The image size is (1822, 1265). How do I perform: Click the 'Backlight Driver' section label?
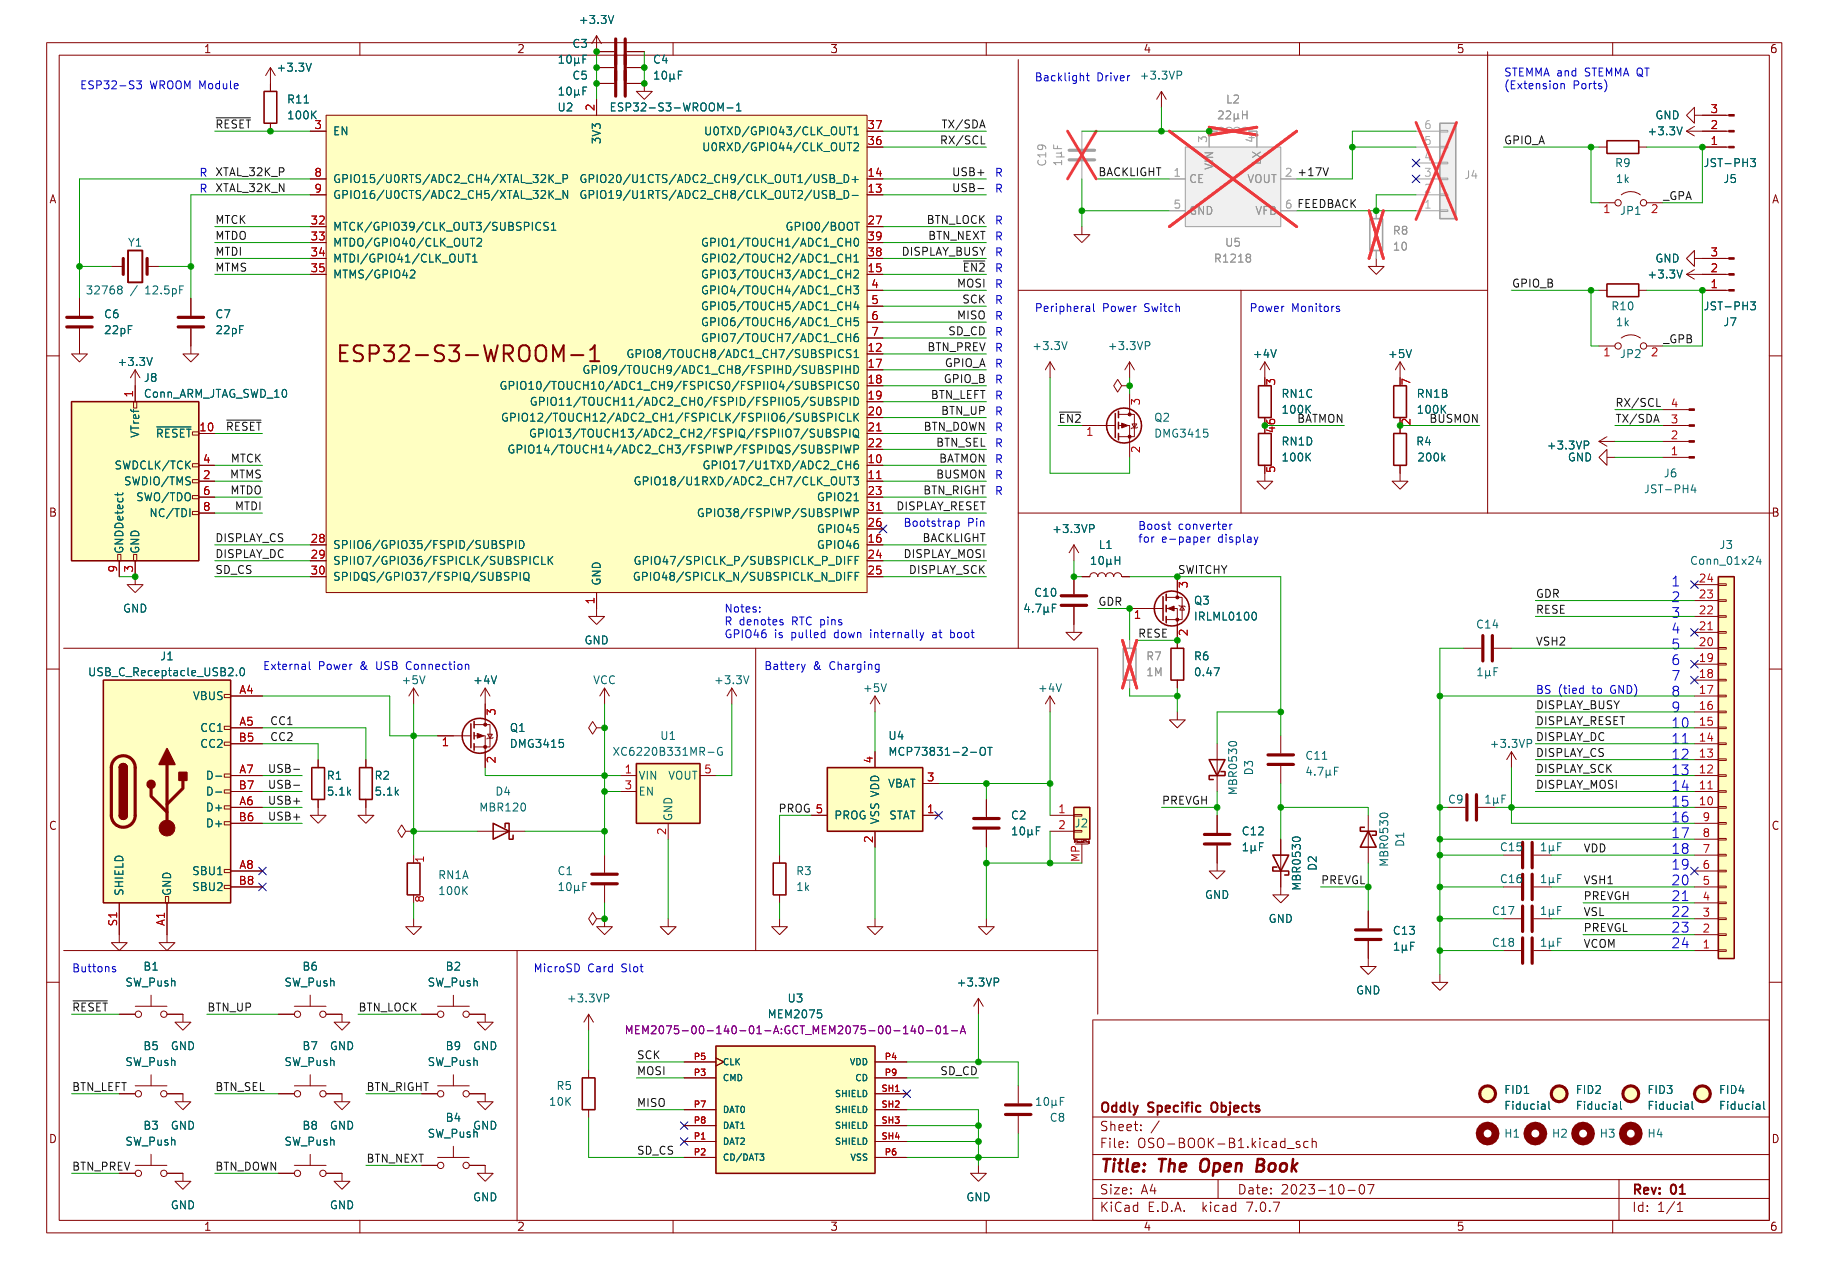point(1082,77)
